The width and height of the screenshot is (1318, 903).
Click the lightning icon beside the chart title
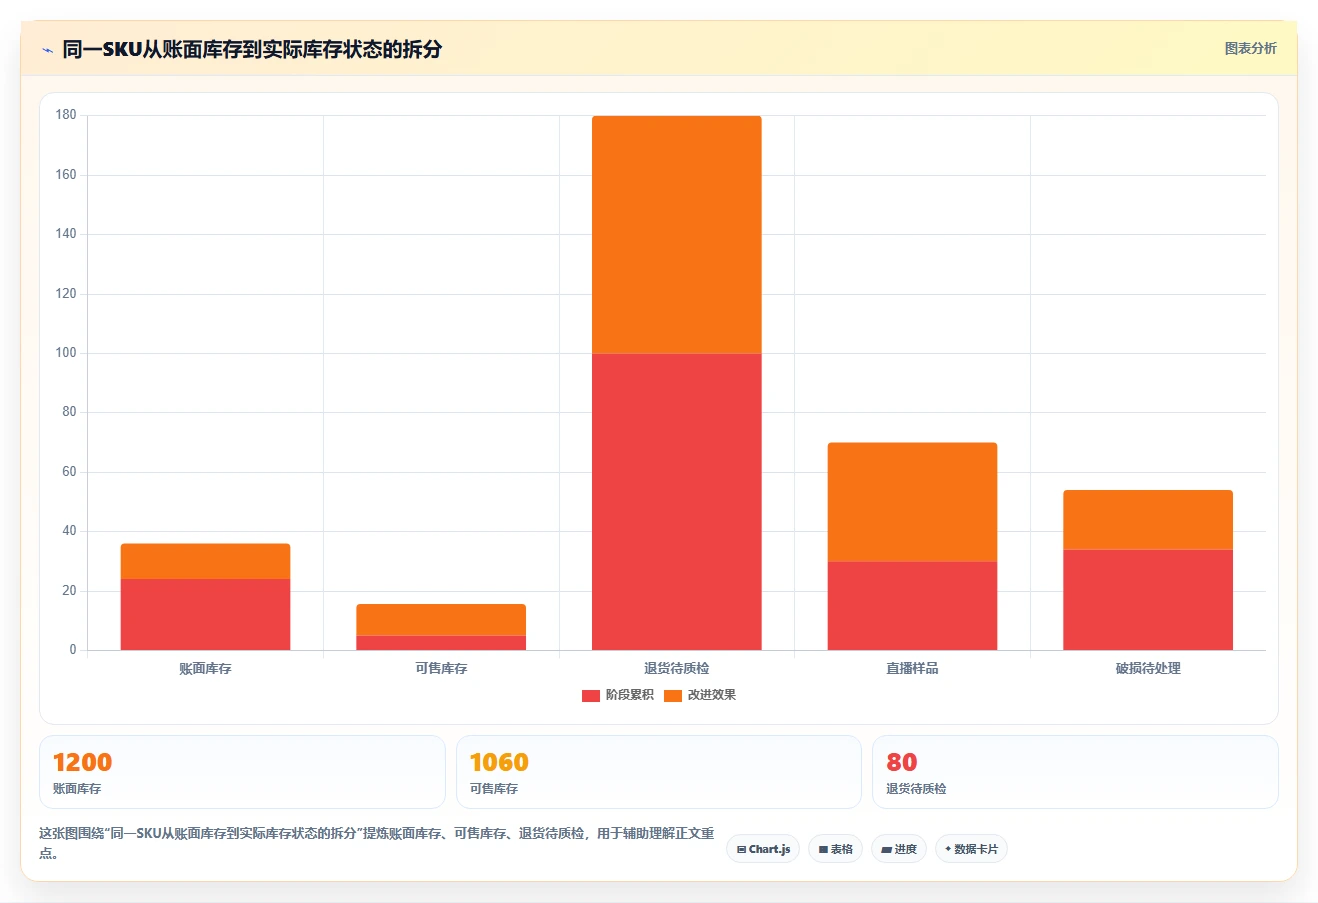pos(48,50)
